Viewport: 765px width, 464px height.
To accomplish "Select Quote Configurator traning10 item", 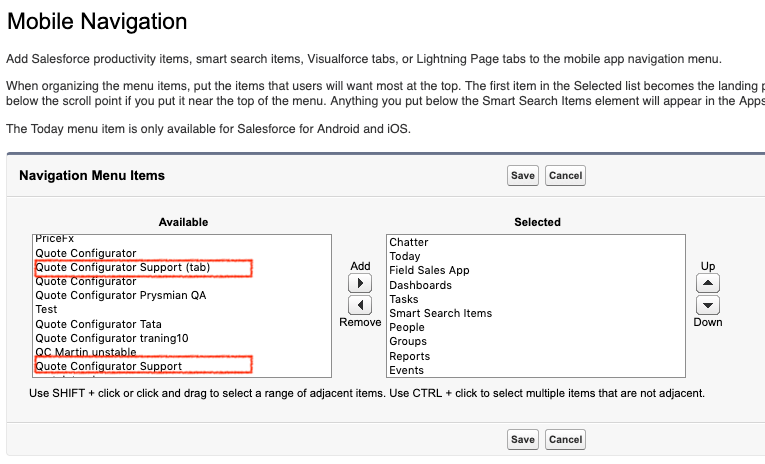I will [x=182, y=338].
